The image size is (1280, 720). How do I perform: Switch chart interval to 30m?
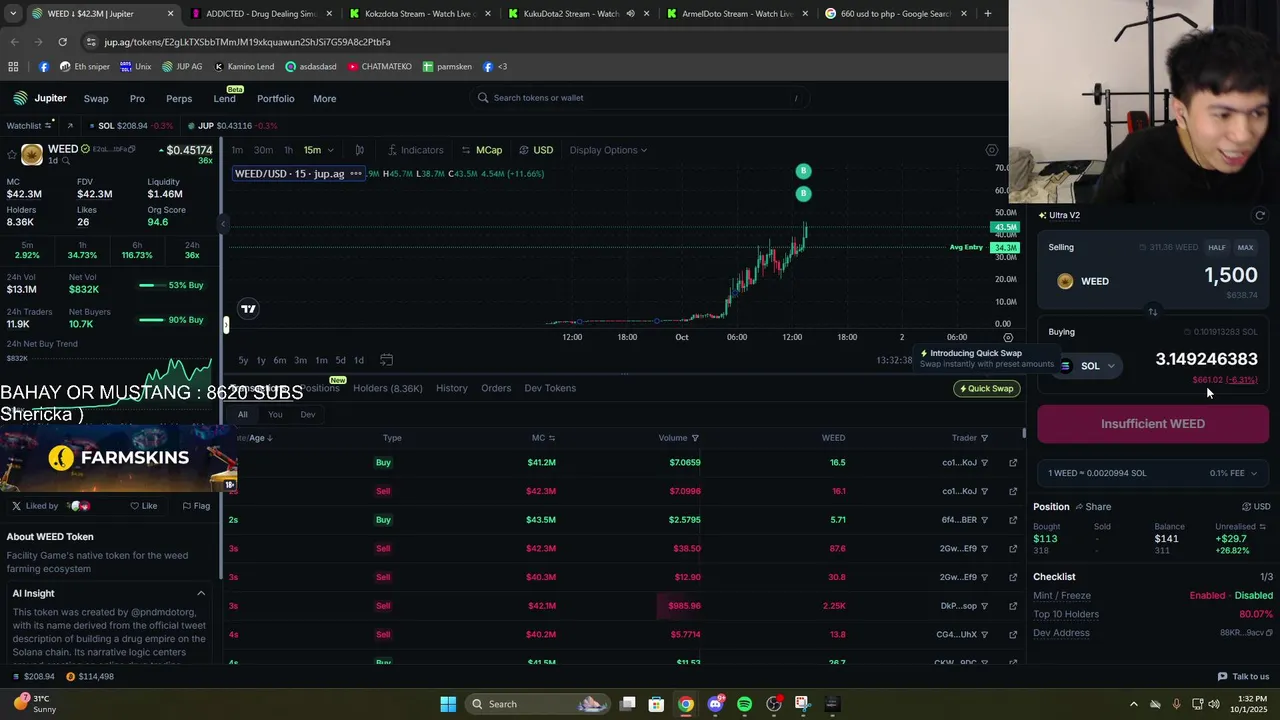click(263, 150)
